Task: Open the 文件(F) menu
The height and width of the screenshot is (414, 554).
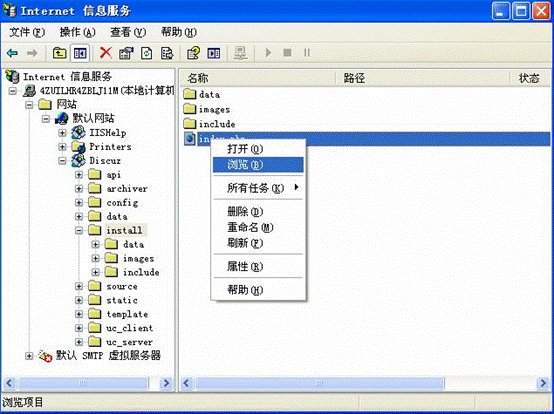Action: (x=27, y=32)
